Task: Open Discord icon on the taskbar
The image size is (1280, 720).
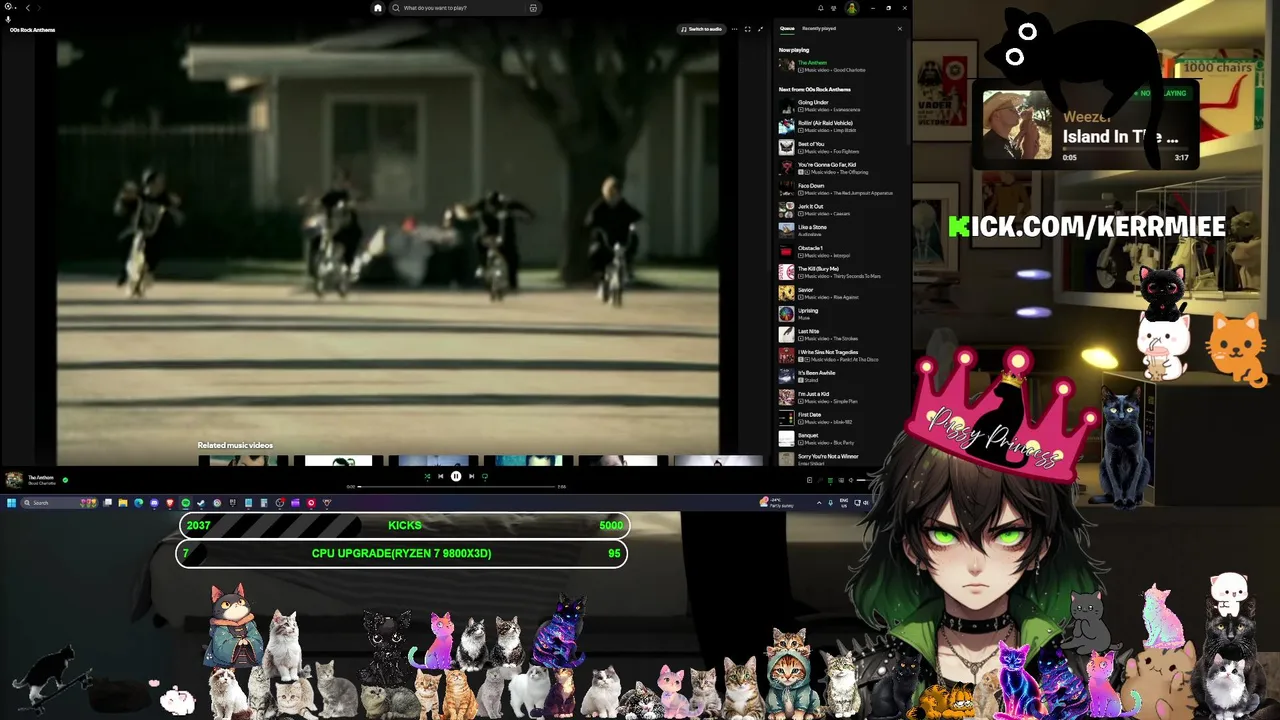Action: tap(154, 503)
